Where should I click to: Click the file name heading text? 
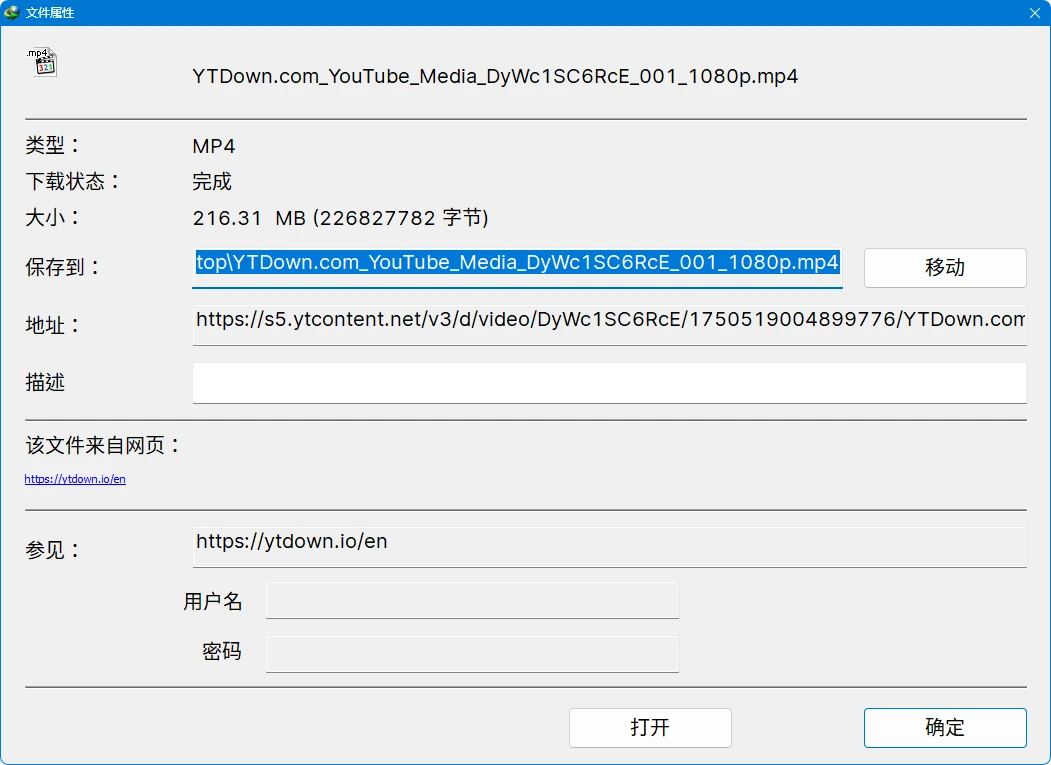(x=495, y=77)
